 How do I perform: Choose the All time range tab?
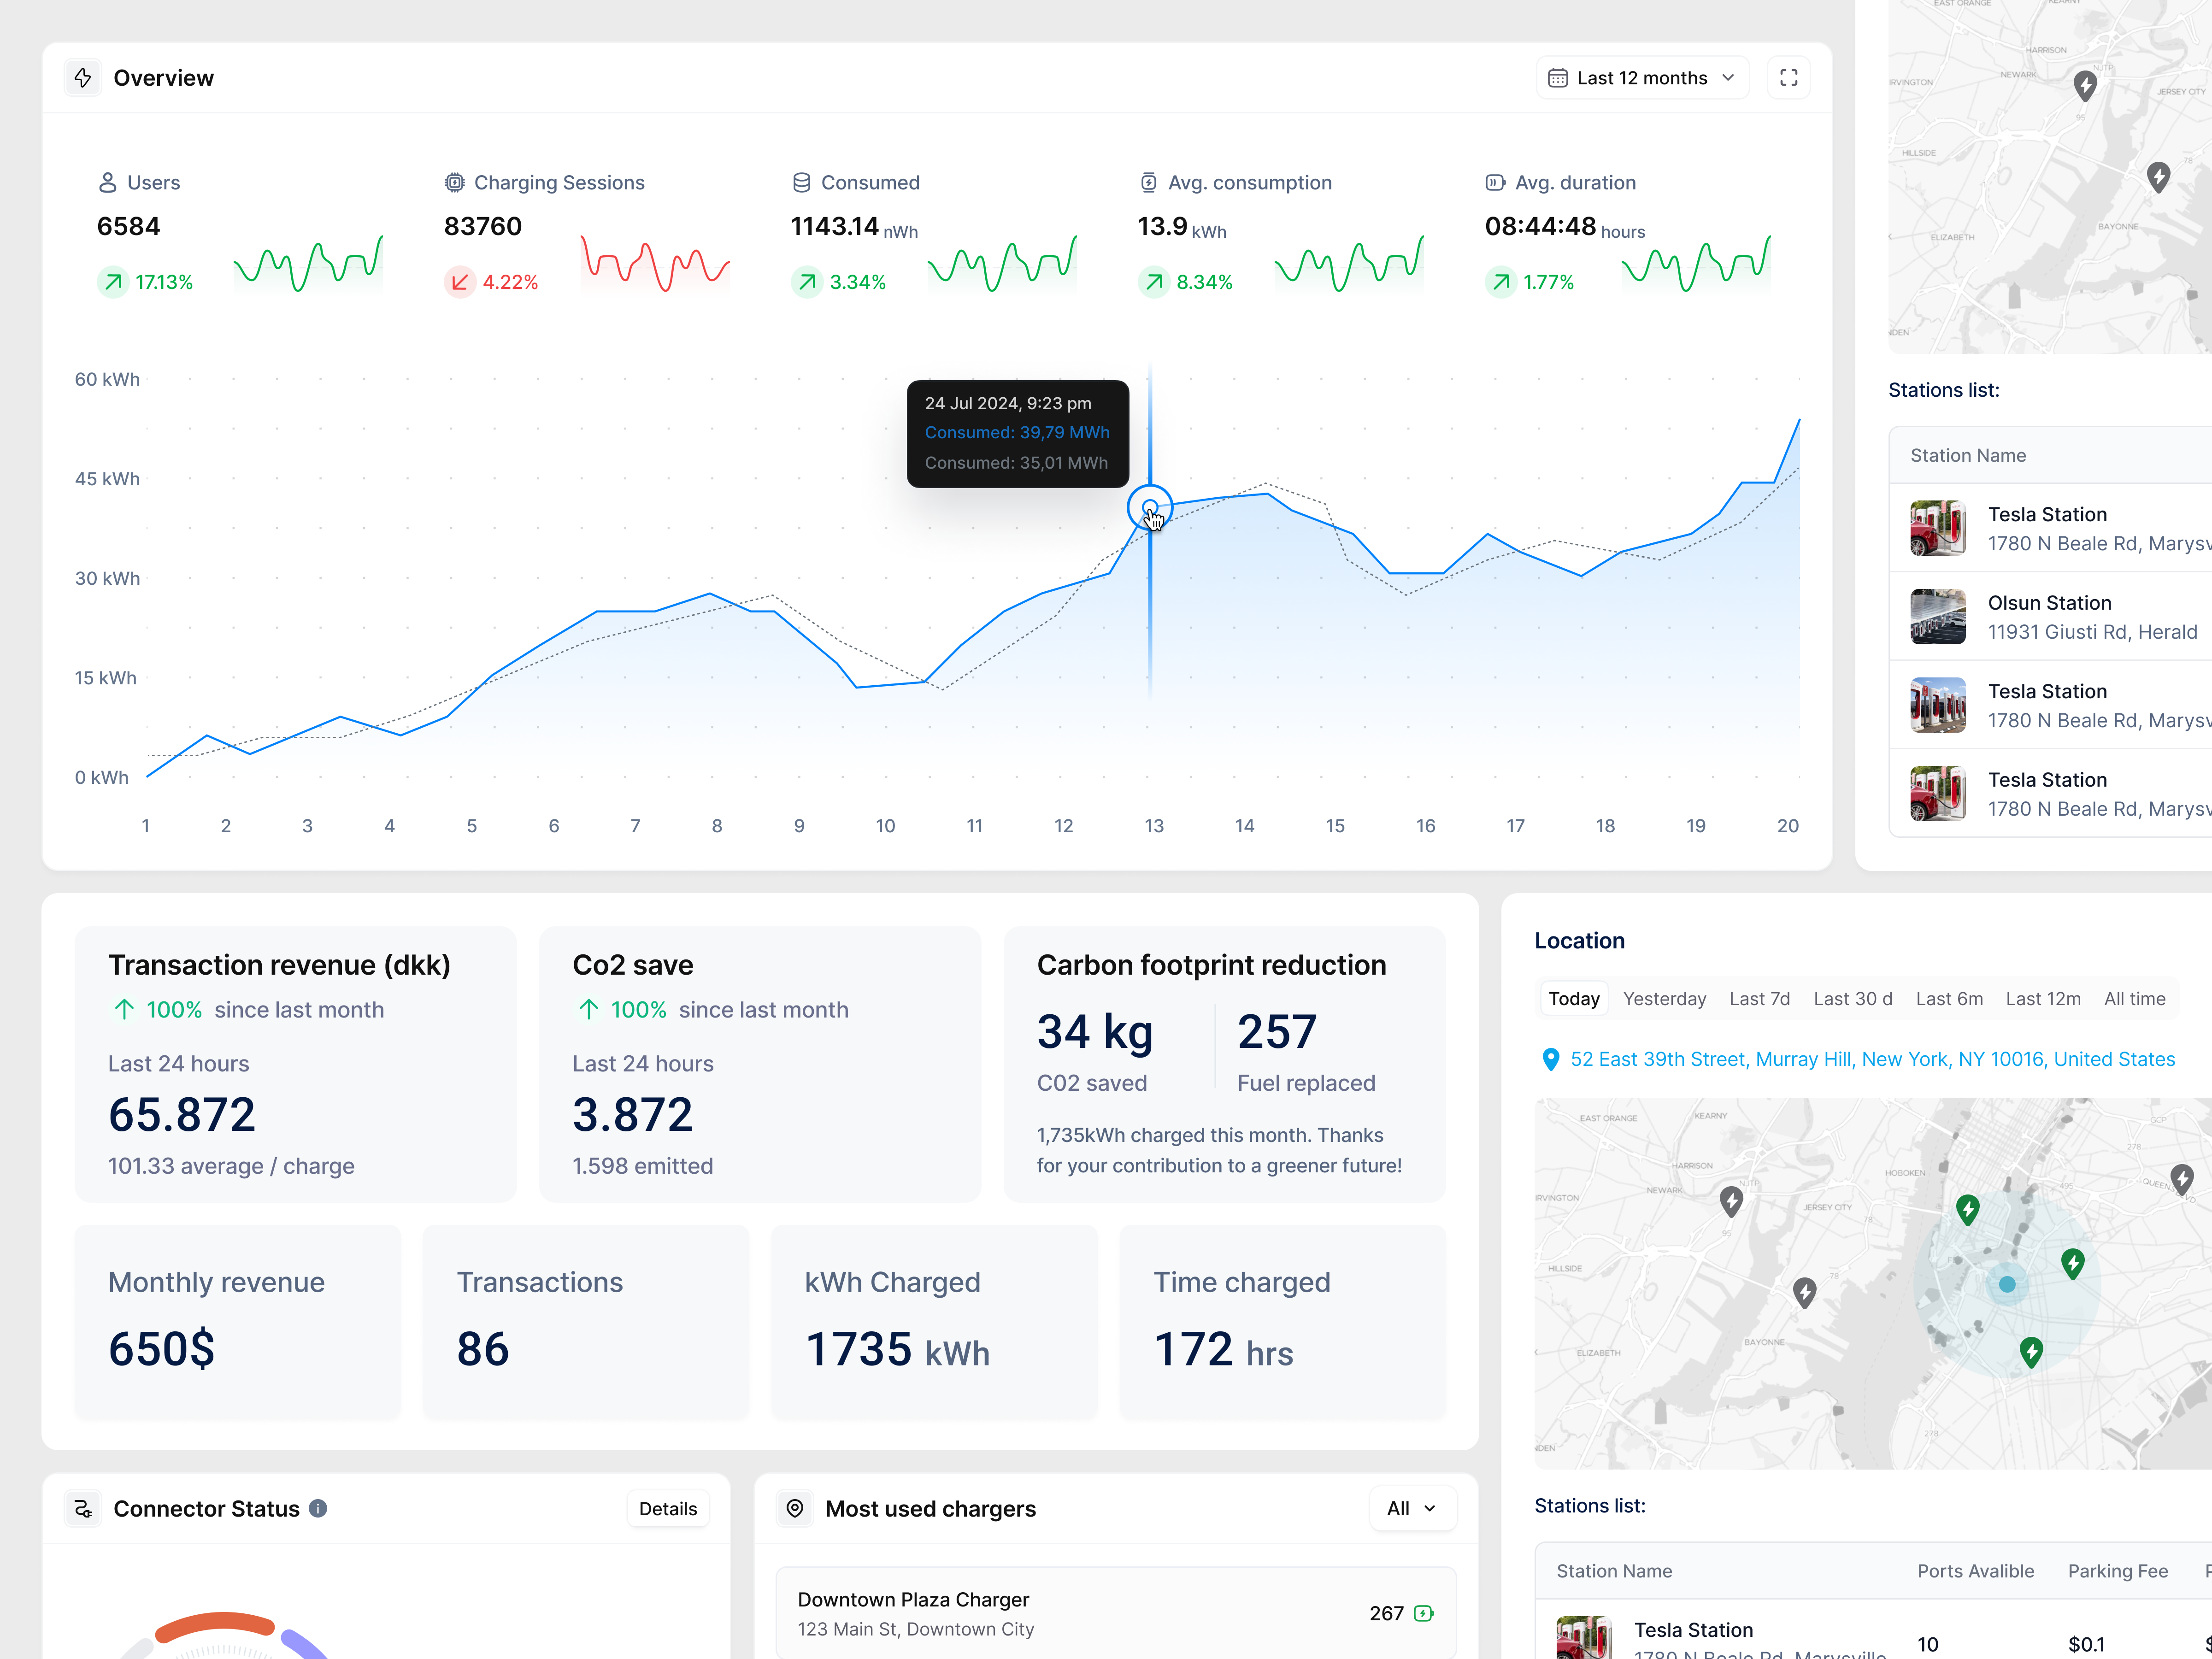point(2134,998)
